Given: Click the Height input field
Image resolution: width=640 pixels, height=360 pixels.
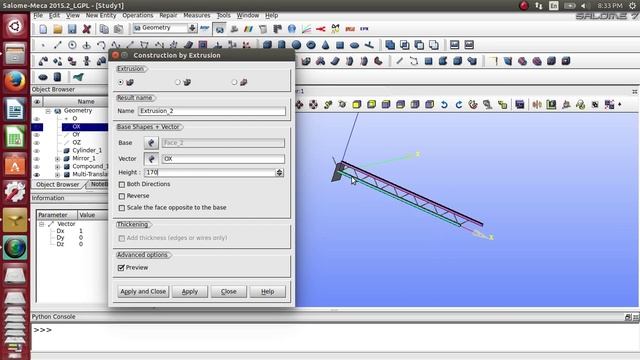Looking at the screenshot, I should coord(210,173).
